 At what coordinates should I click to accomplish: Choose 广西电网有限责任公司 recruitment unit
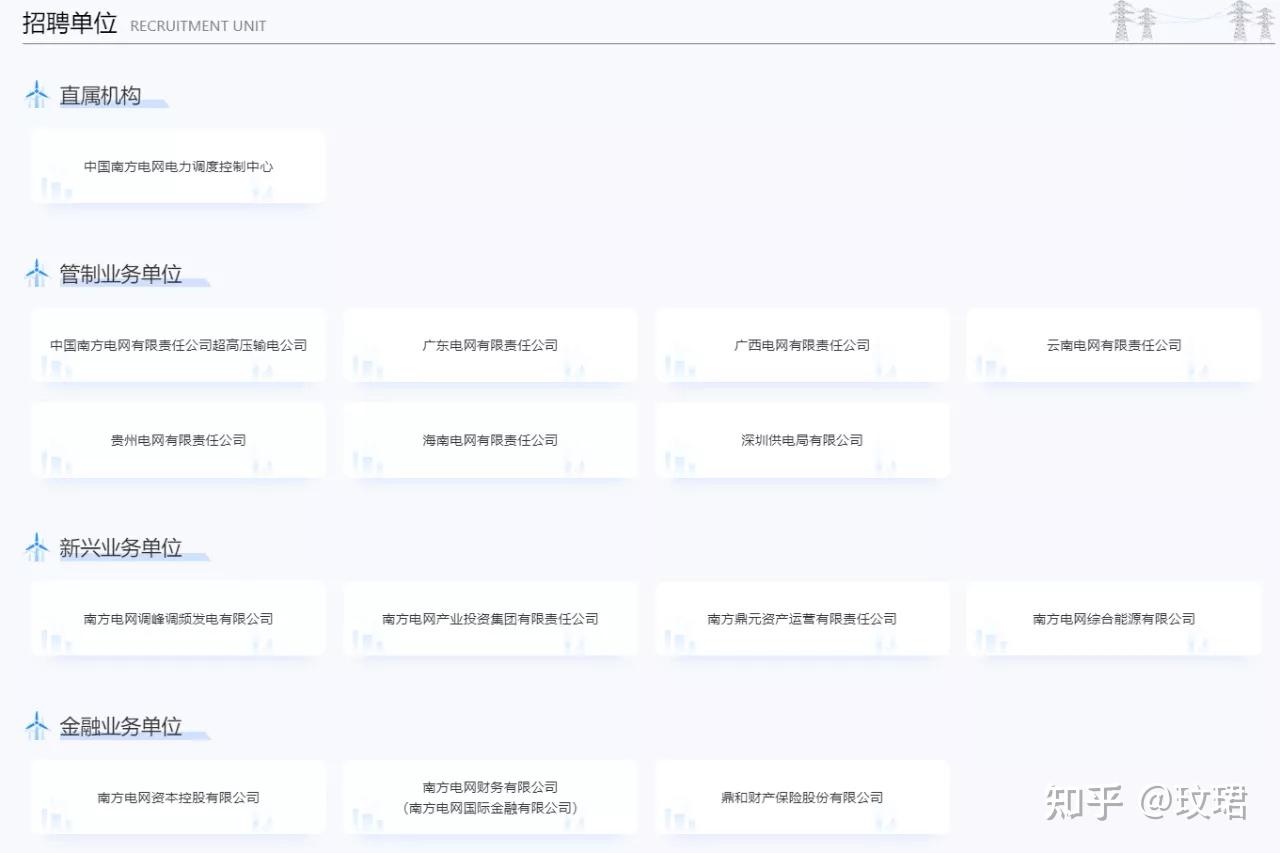coord(802,345)
